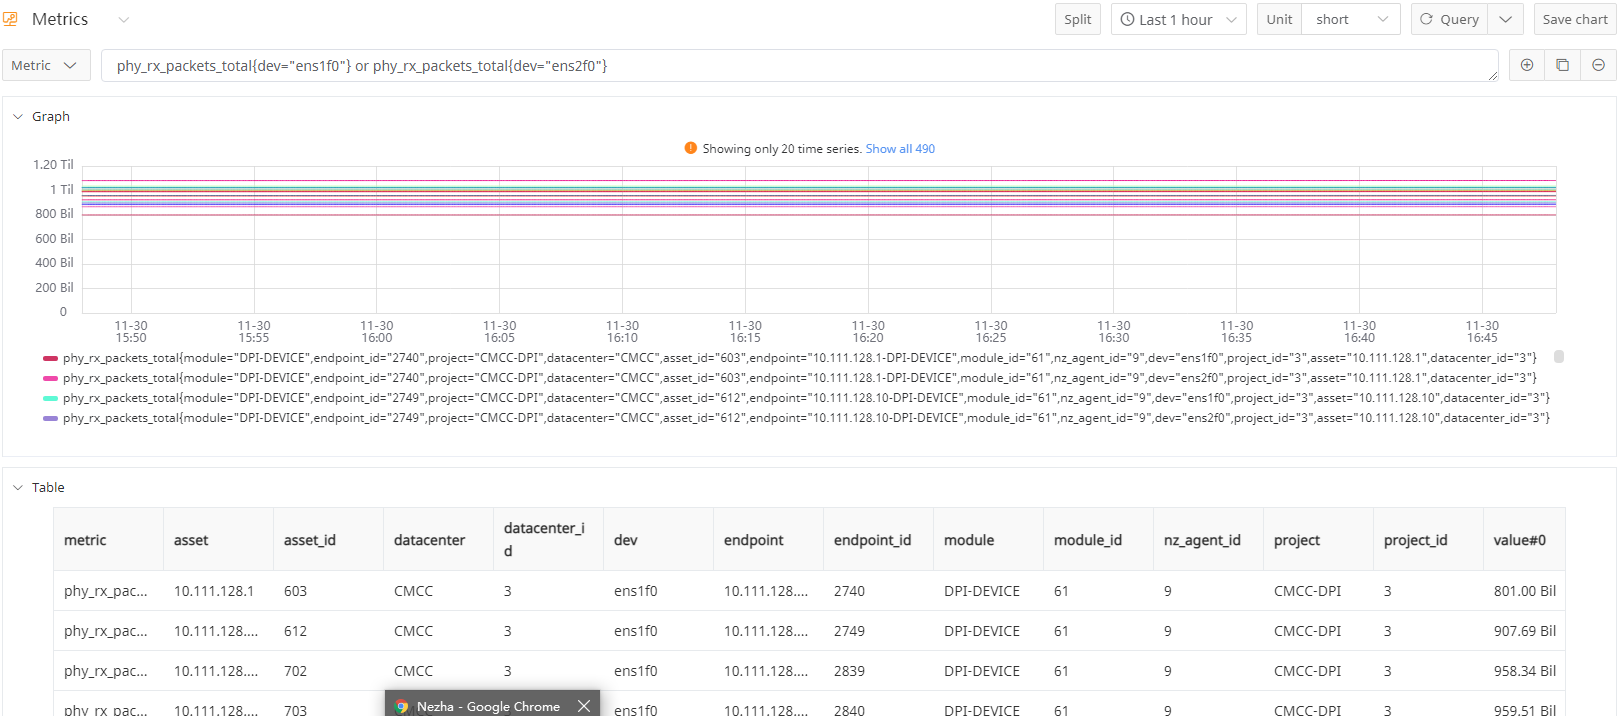Open the Metric type dropdown
1620x716 pixels.
[x=45, y=65]
